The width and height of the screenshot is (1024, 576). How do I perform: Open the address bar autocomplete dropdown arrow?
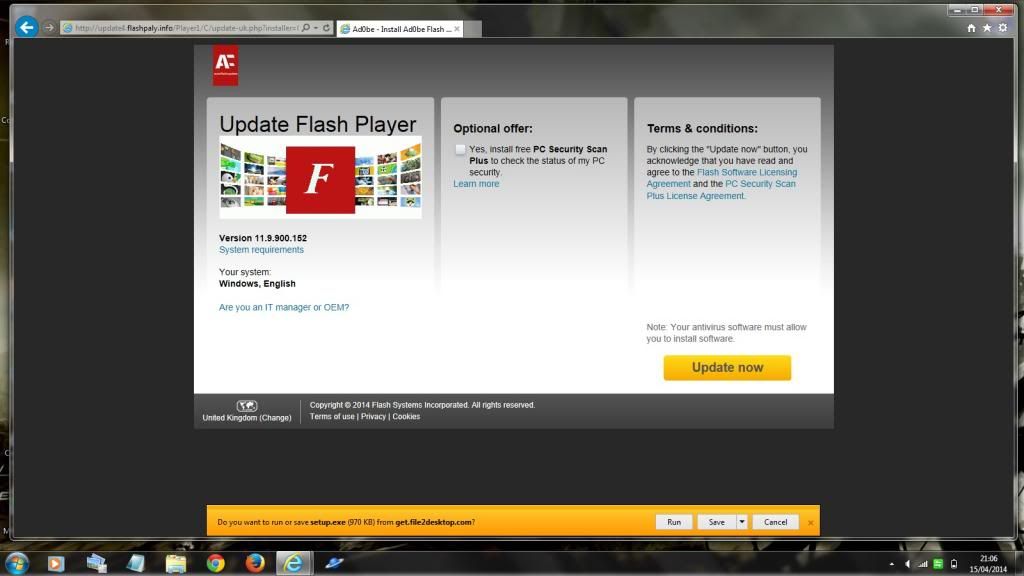316,28
